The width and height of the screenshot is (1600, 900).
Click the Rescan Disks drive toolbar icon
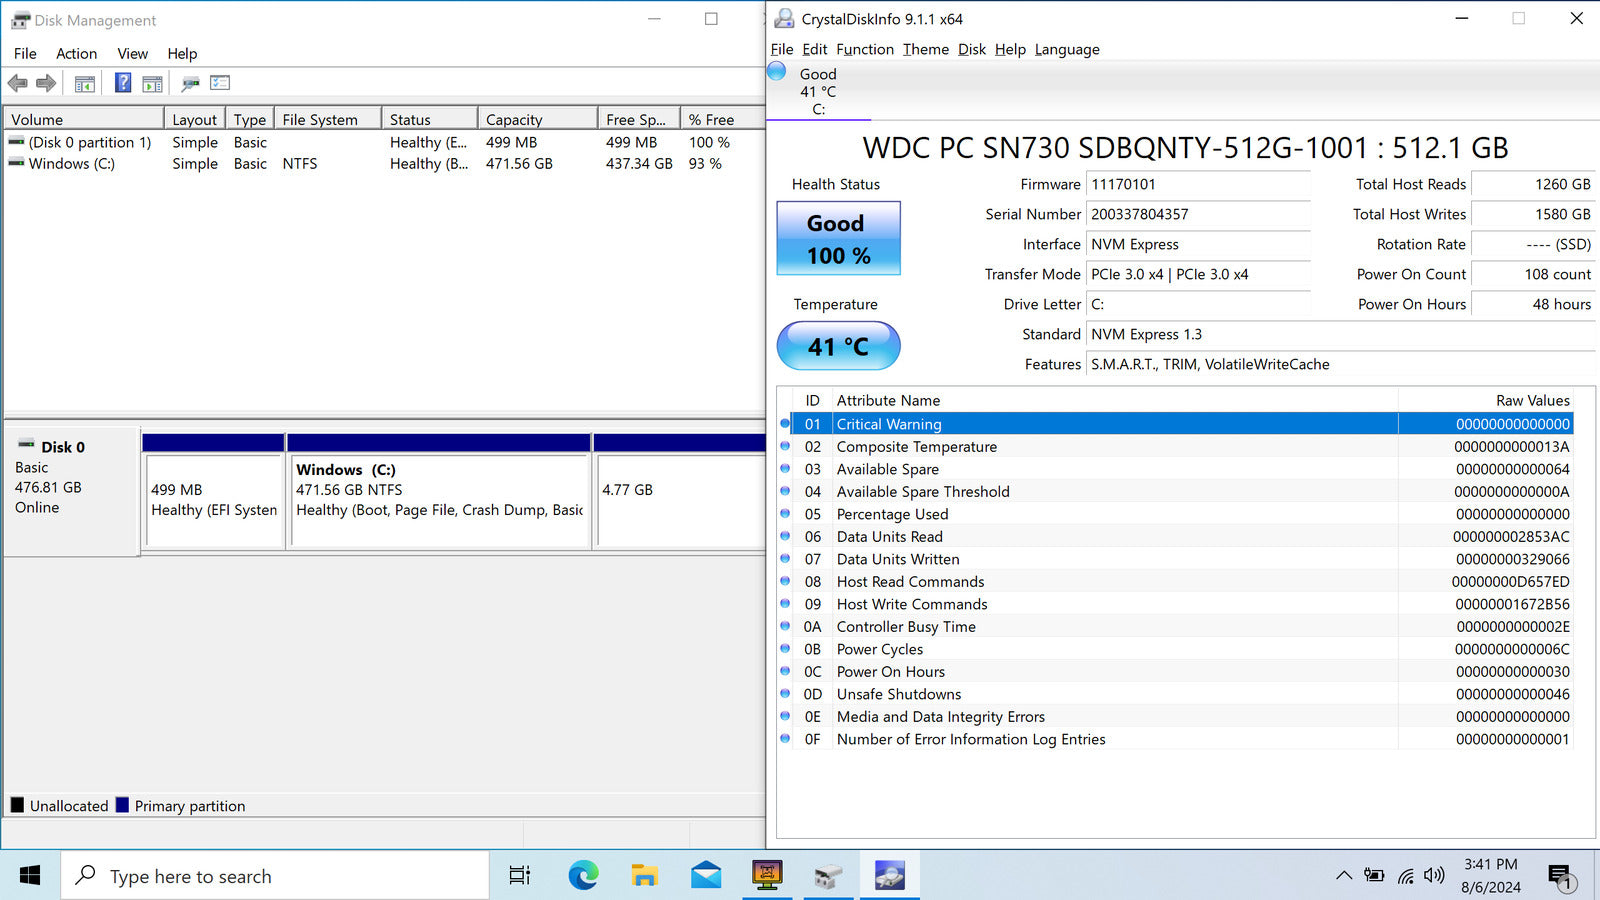point(190,83)
